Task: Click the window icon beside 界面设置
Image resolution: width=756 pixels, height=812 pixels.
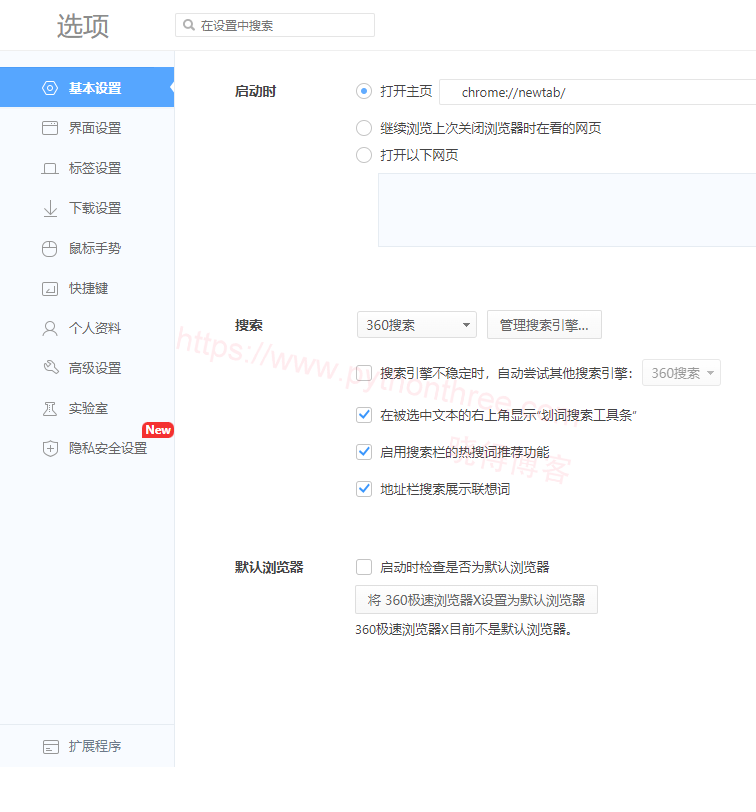Action: point(50,128)
